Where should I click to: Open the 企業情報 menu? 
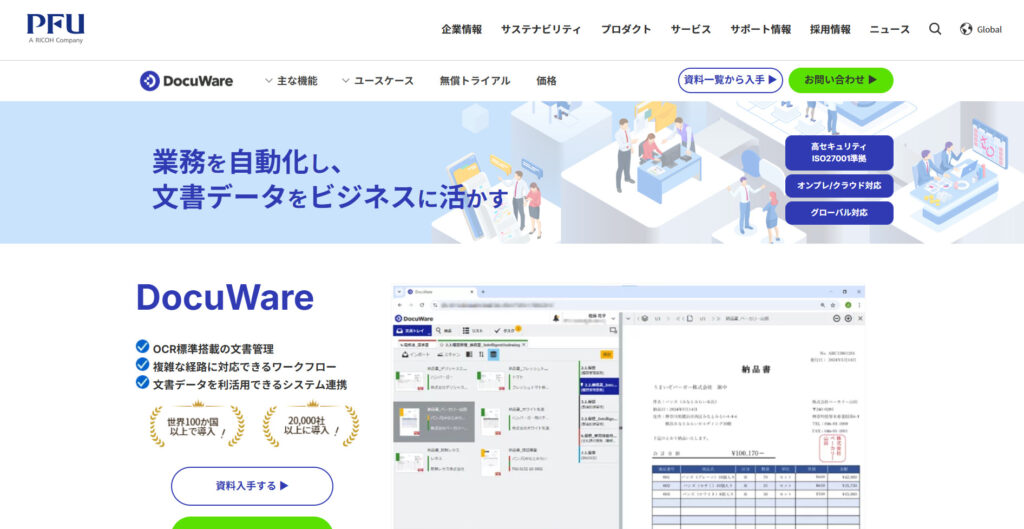click(462, 29)
